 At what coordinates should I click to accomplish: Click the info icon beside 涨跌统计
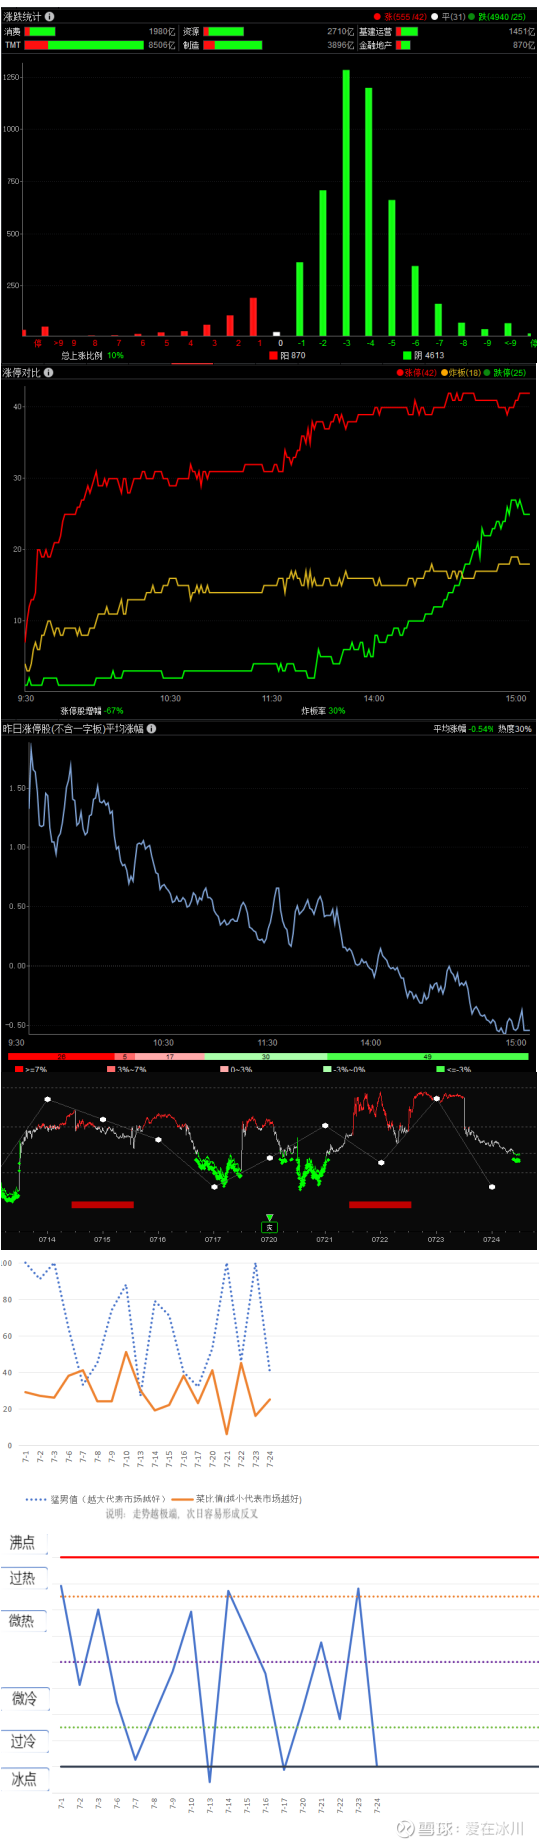(x=50, y=17)
